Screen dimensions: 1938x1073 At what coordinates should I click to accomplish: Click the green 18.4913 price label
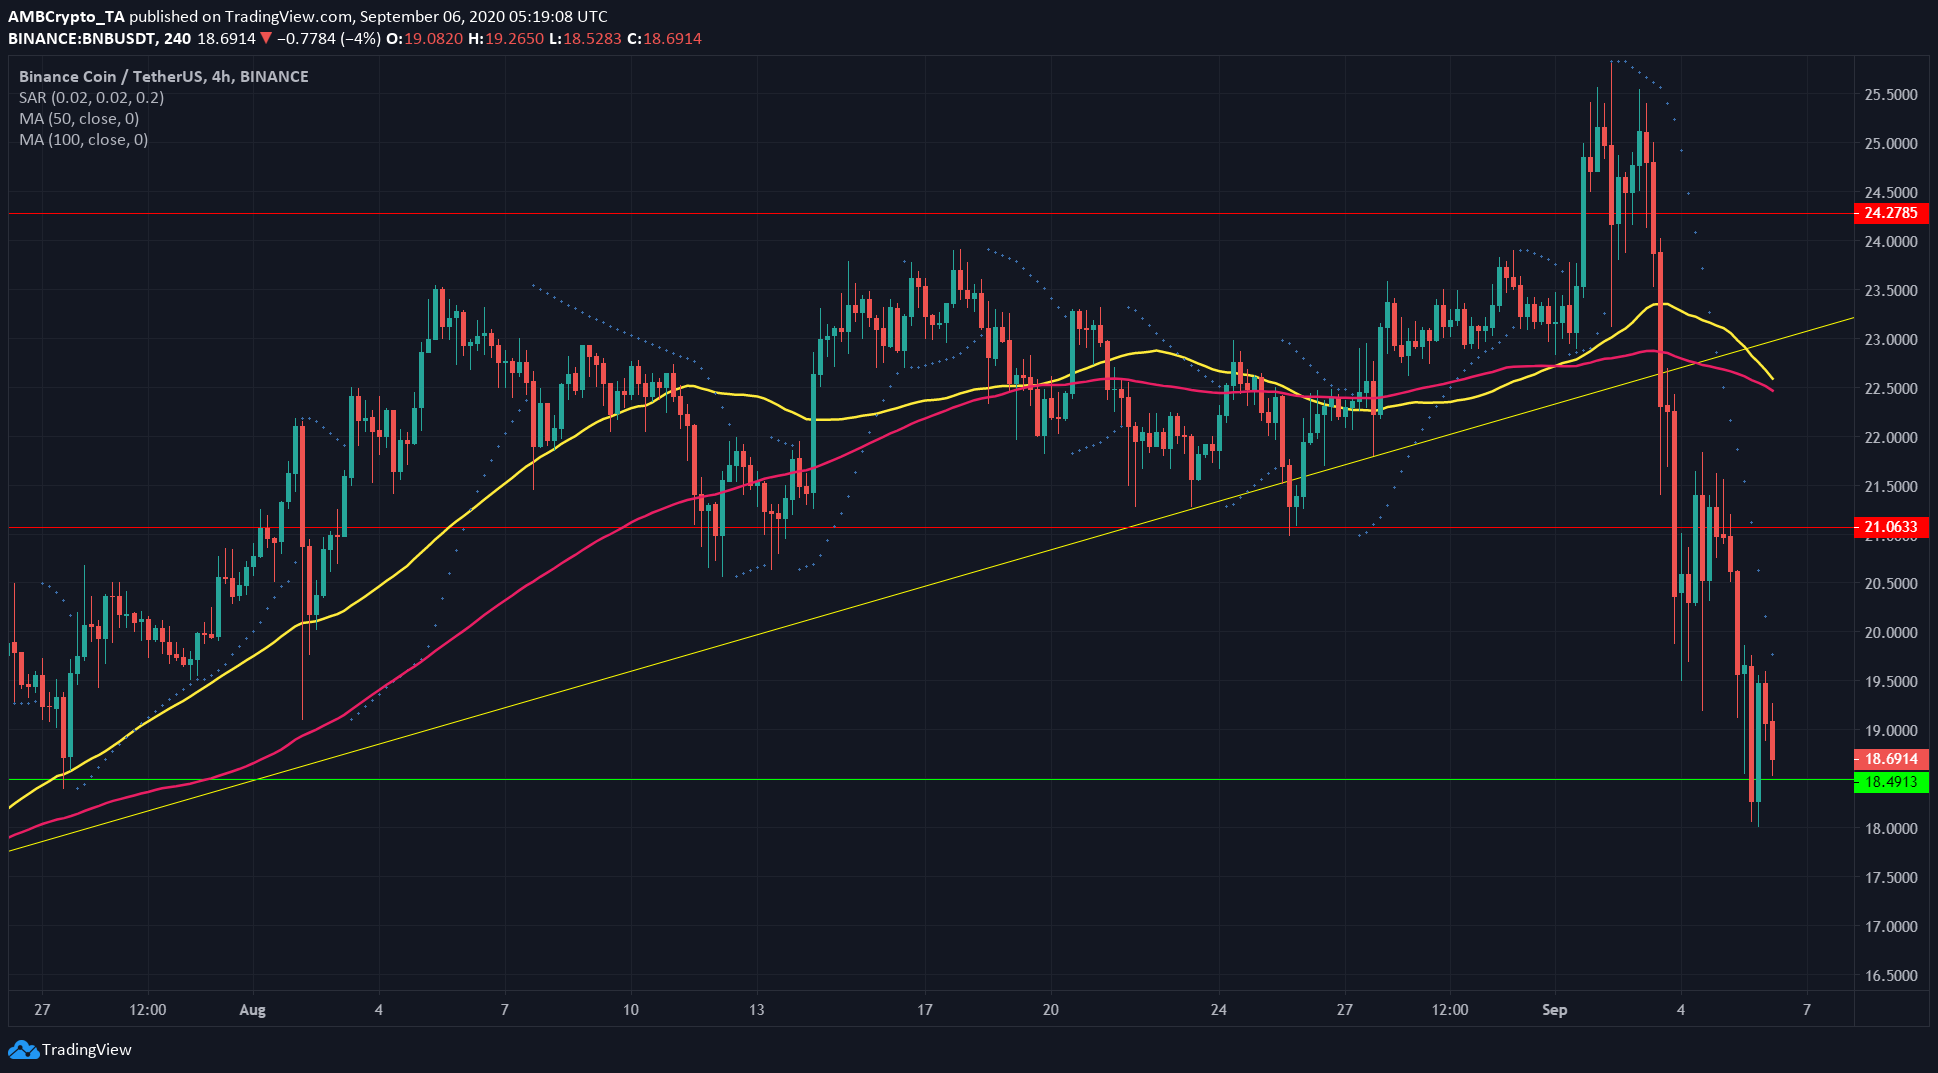pyautogui.click(x=1891, y=782)
